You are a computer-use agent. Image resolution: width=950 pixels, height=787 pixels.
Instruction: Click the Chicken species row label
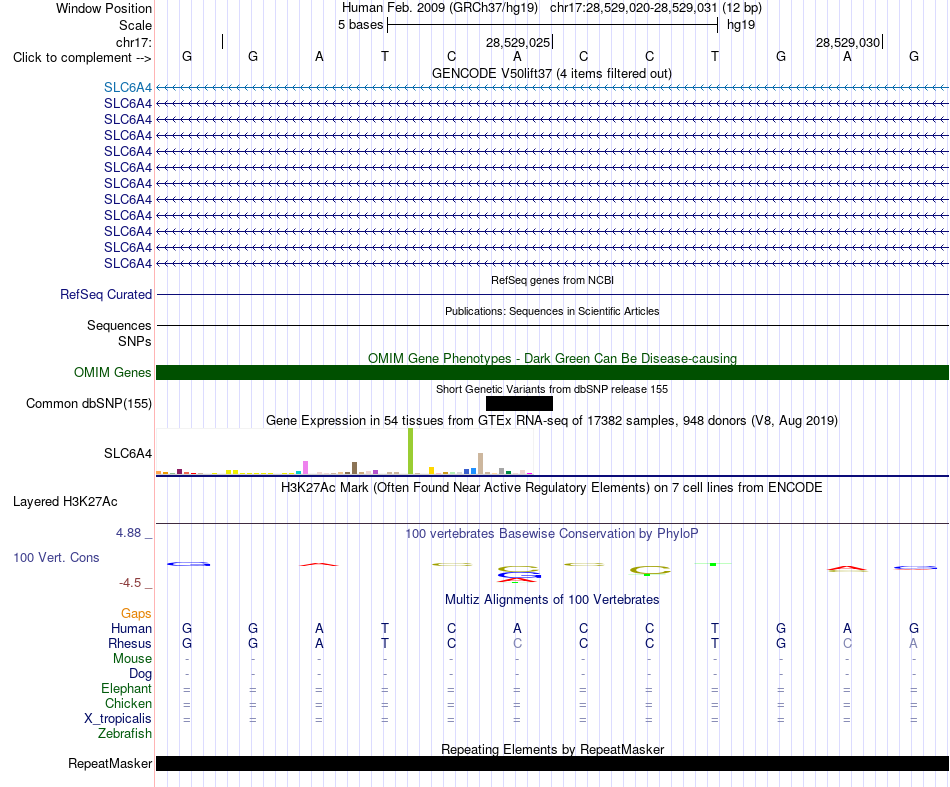(x=128, y=703)
